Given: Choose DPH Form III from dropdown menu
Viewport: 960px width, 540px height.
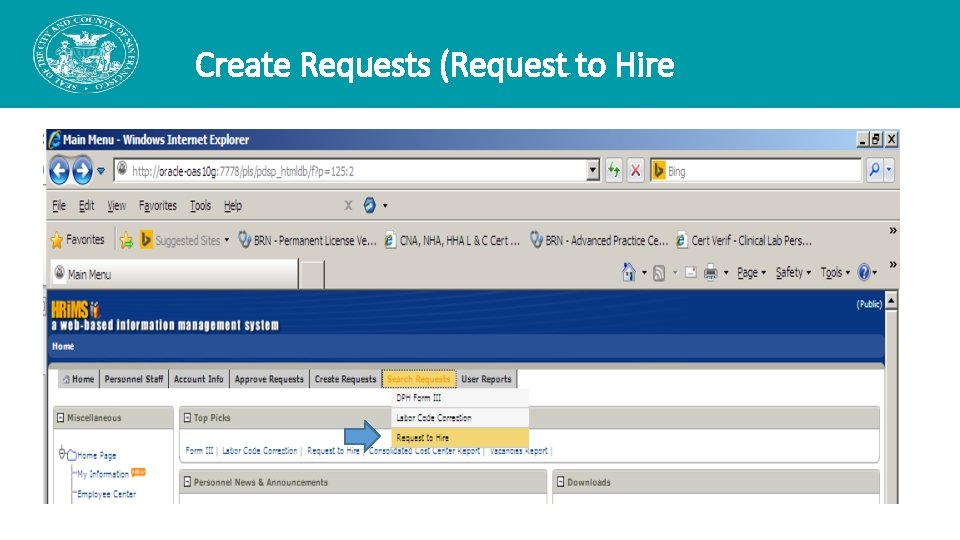Looking at the screenshot, I should click(x=460, y=398).
